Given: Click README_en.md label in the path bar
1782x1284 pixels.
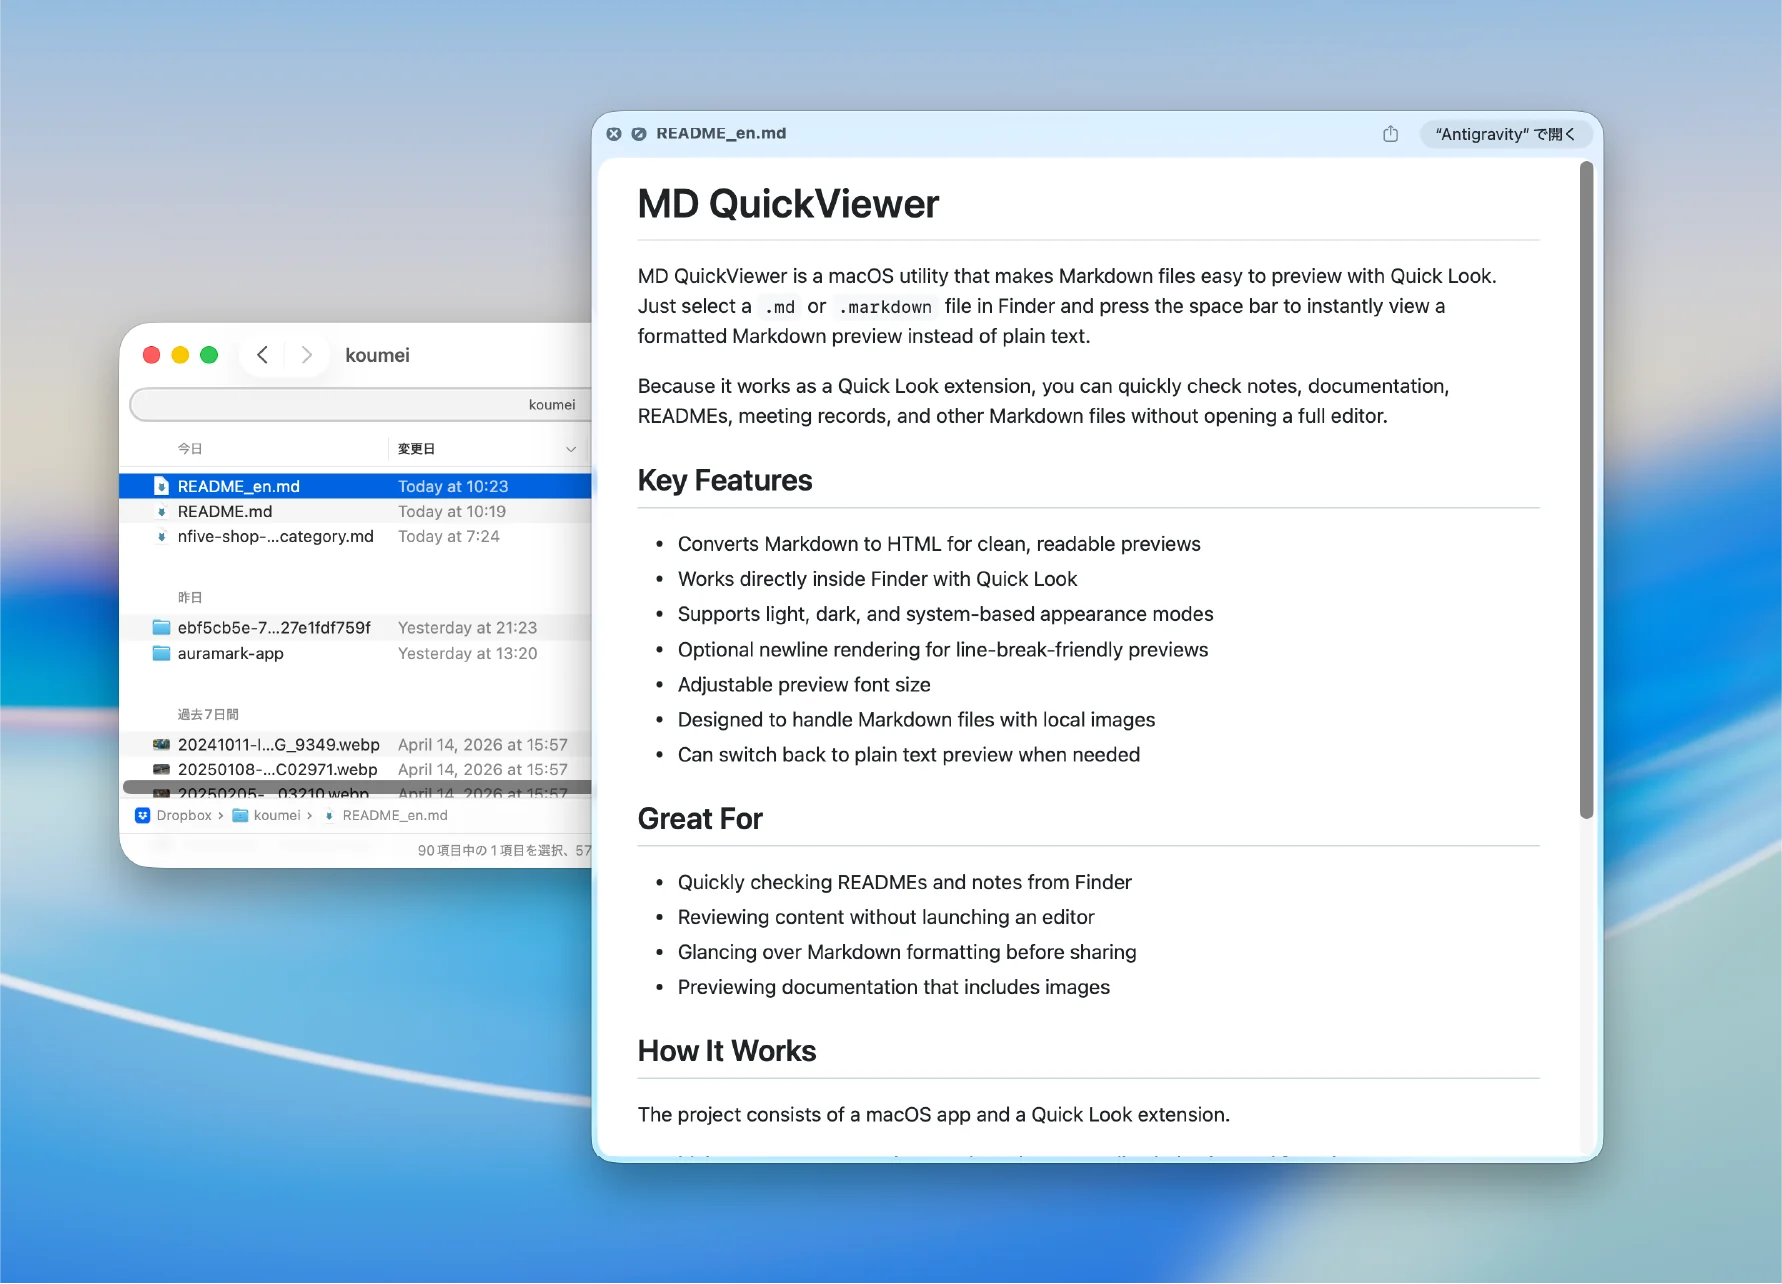Looking at the screenshot, I should (395, 816).
